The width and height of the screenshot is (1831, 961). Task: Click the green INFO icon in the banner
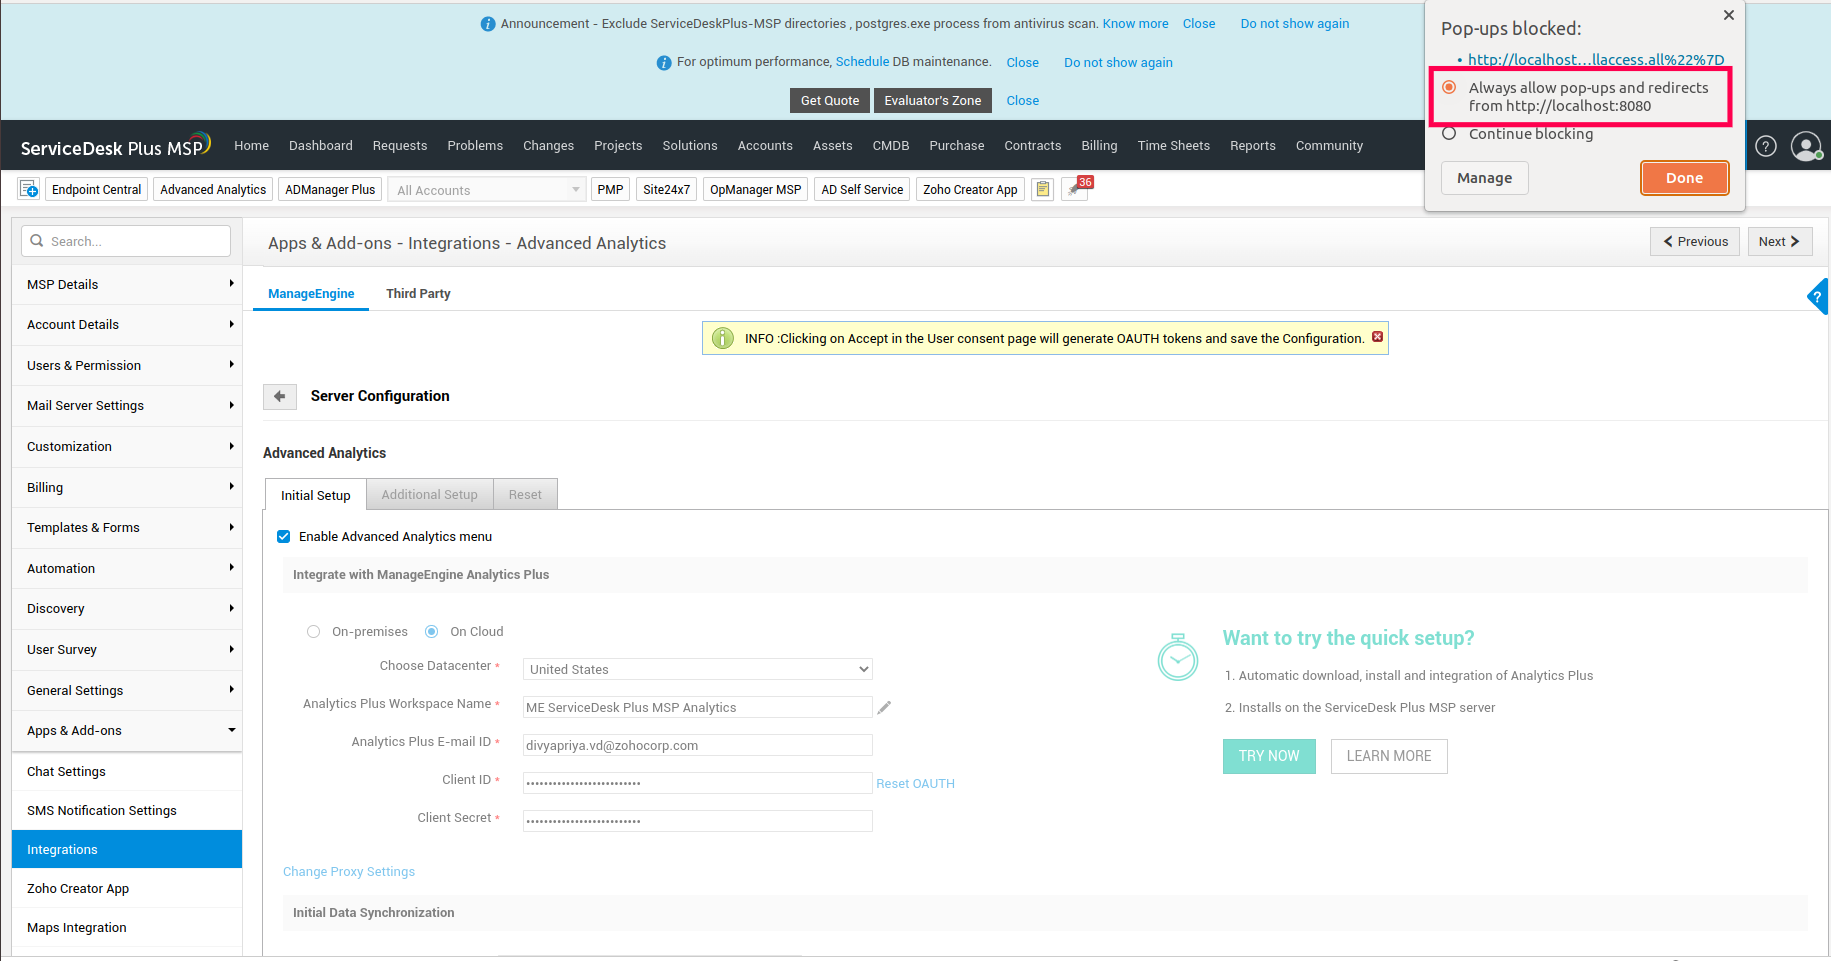[723, 339]
